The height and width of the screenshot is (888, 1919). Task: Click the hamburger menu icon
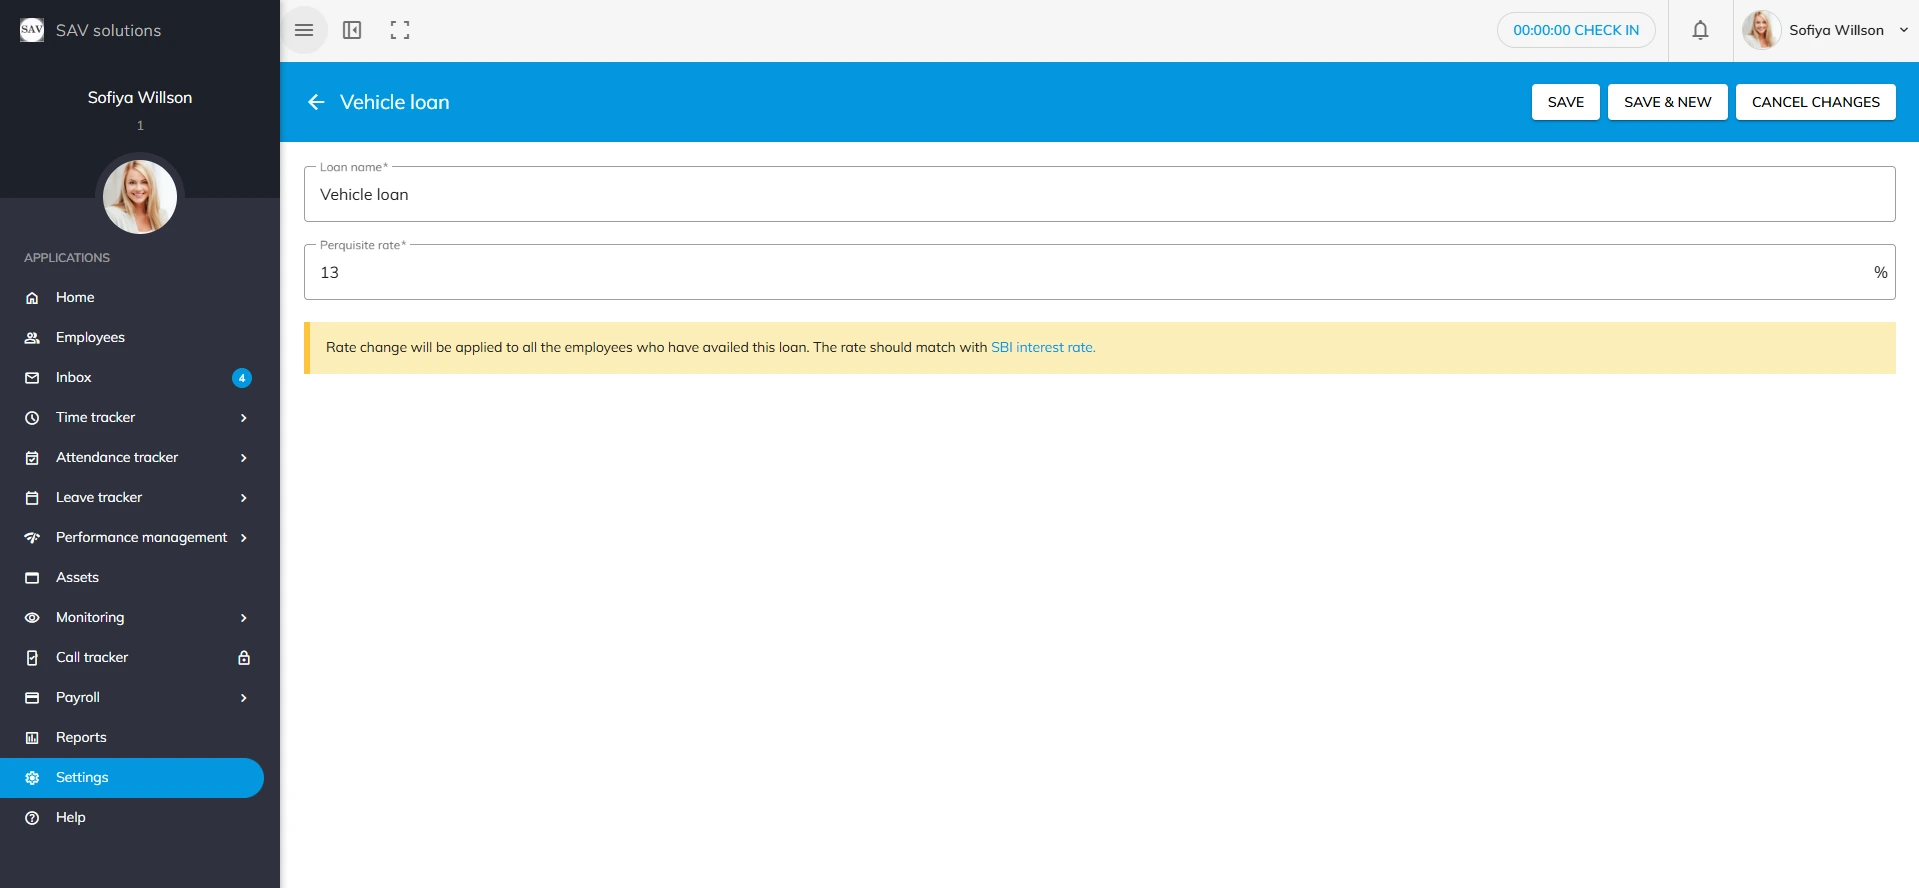tap(304, 30)
